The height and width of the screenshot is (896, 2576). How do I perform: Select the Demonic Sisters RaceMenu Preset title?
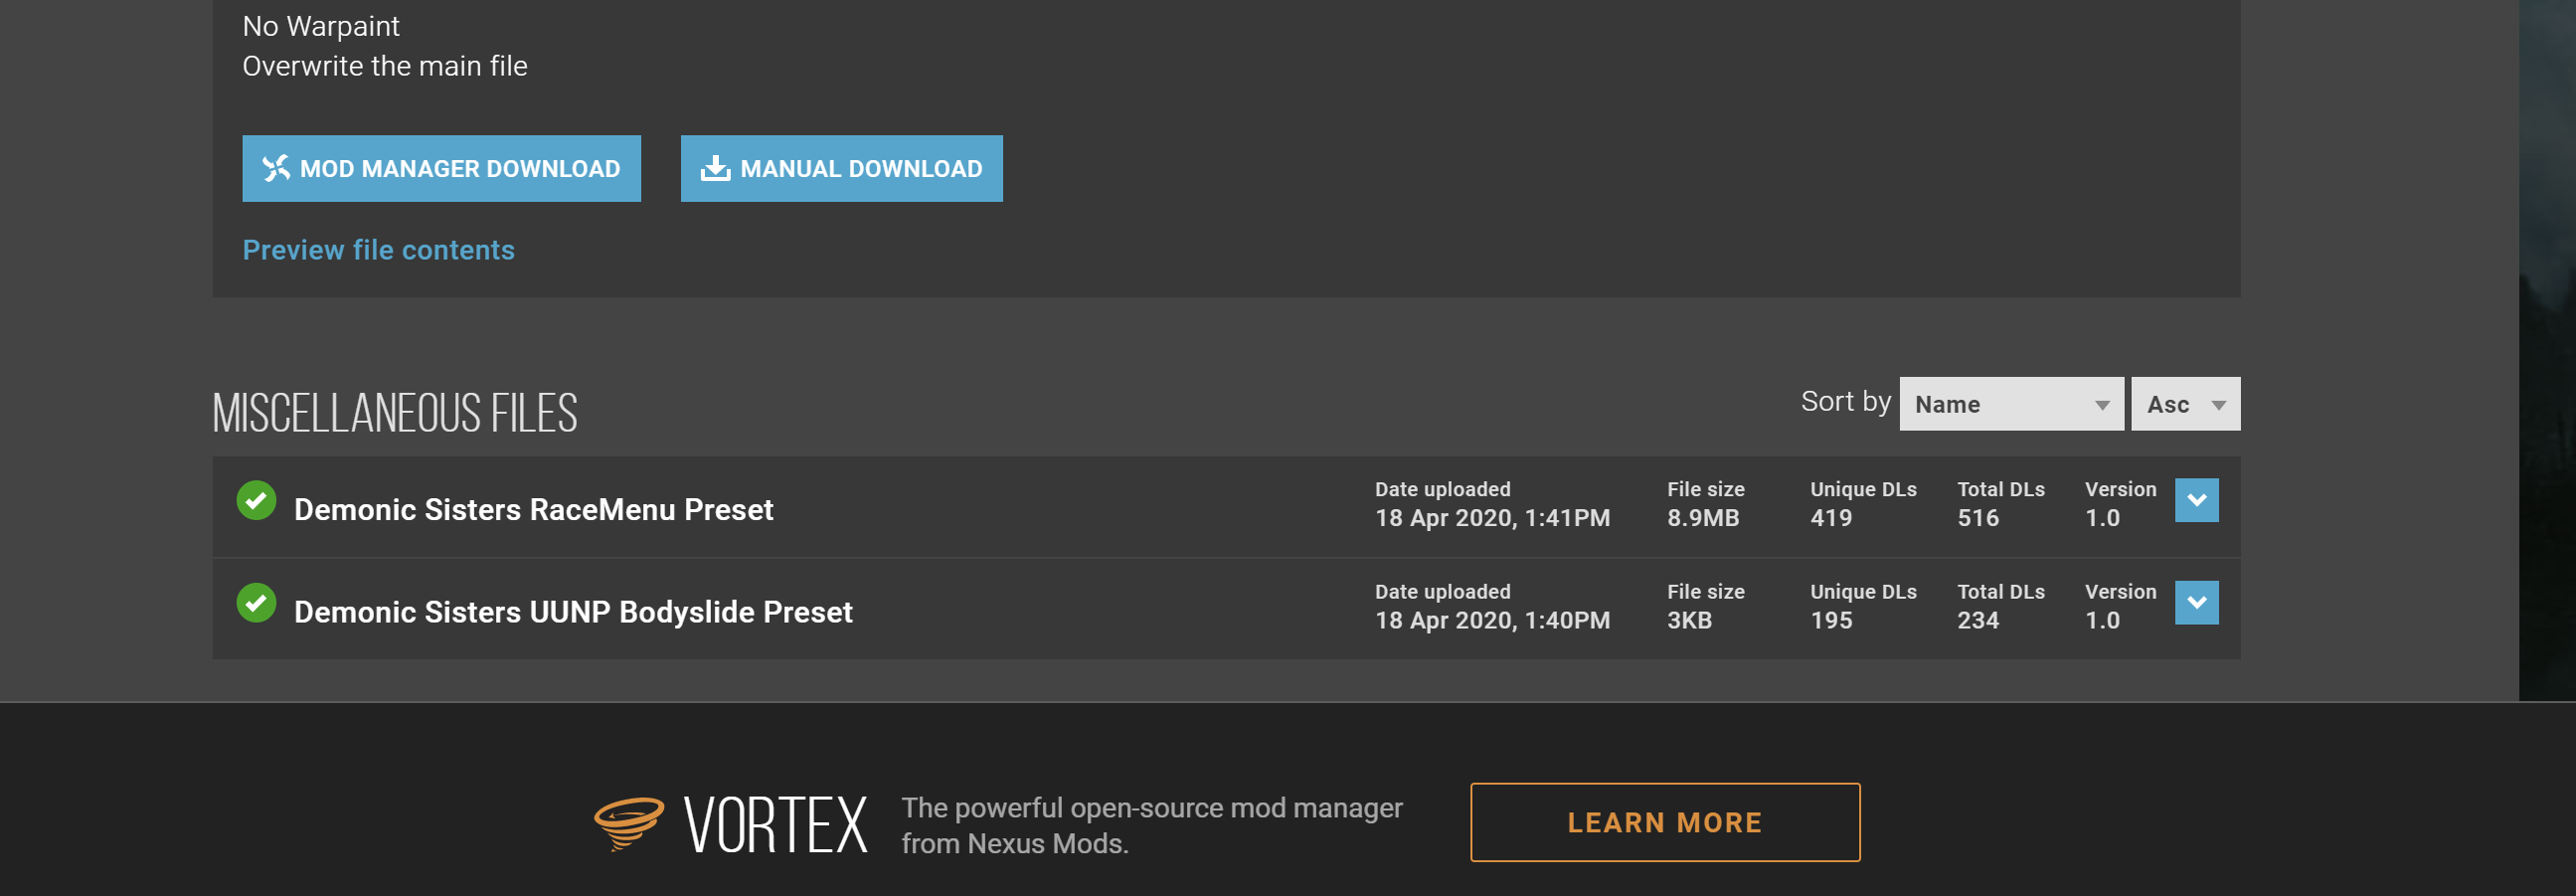pos(533,510)
